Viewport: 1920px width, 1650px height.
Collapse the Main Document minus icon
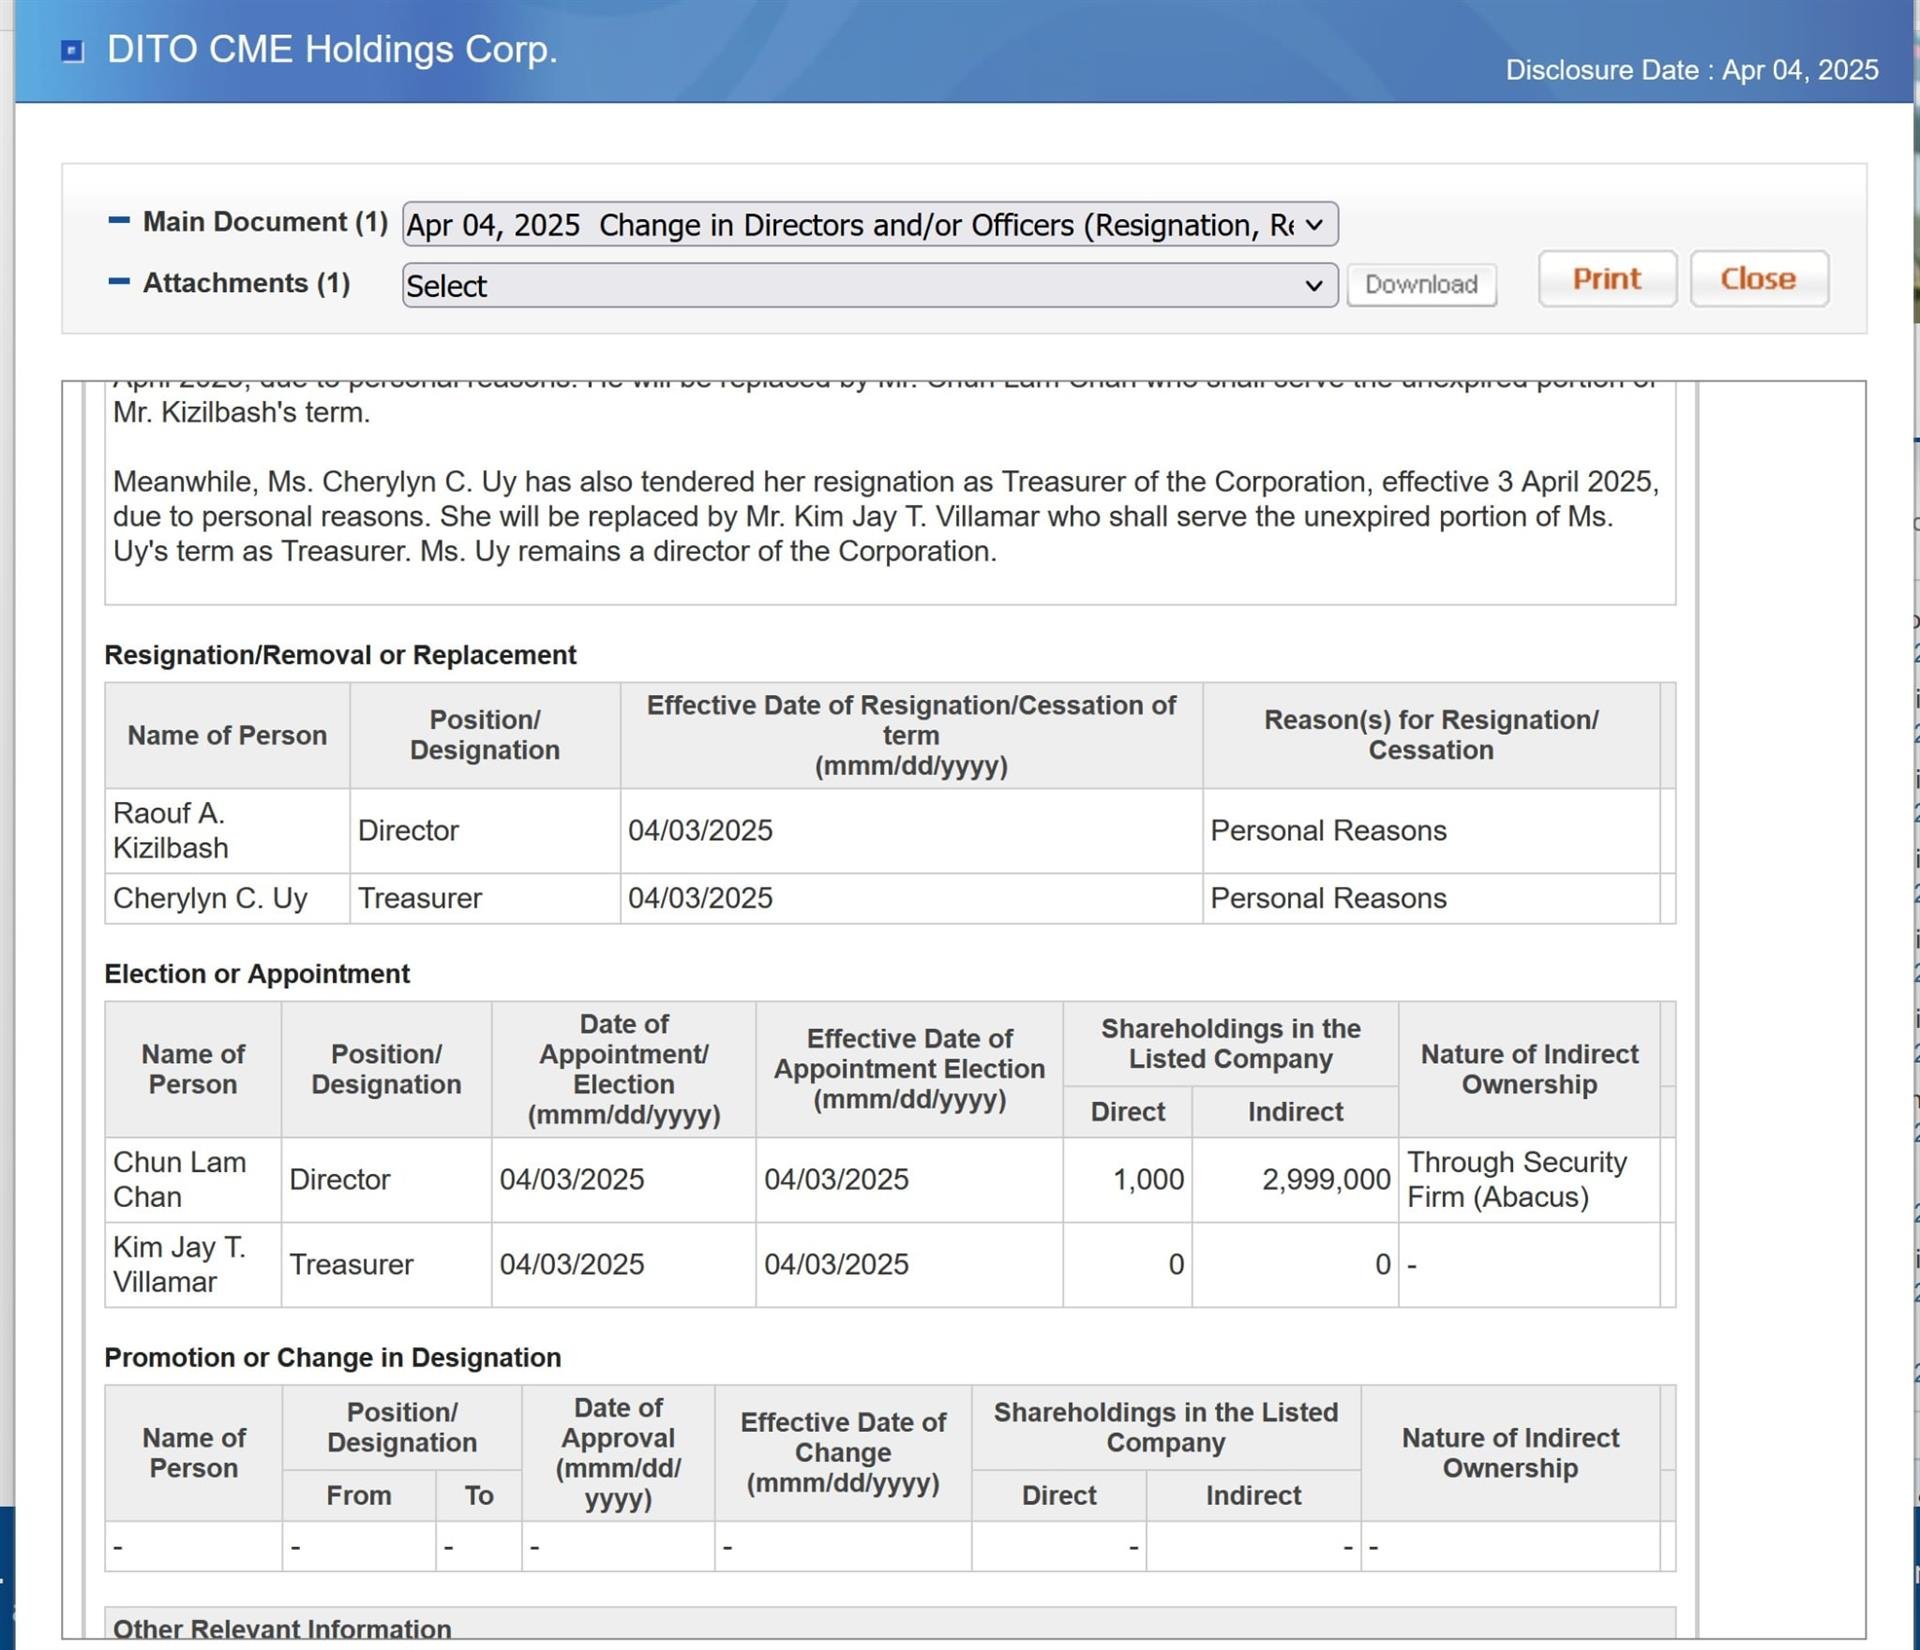tap(118, 220)
